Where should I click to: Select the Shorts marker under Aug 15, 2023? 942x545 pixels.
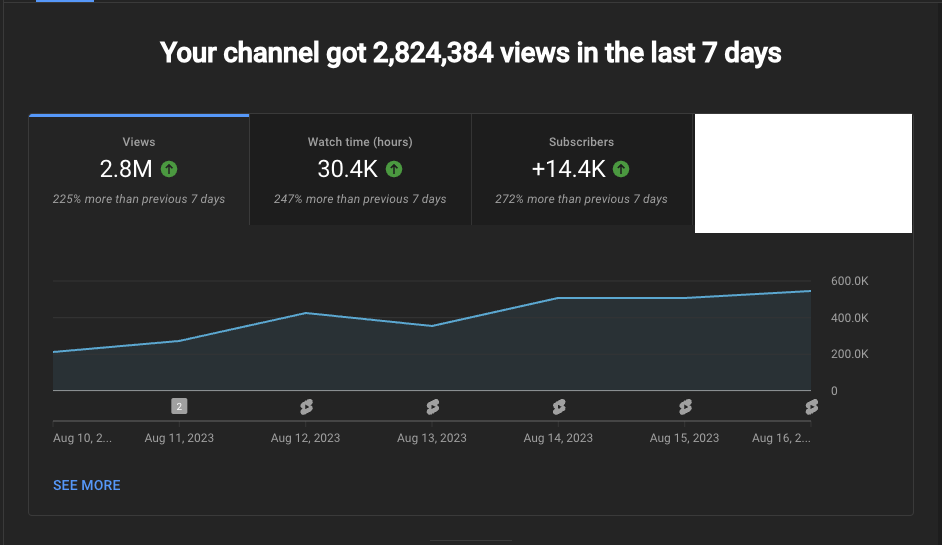pos(685,406)
